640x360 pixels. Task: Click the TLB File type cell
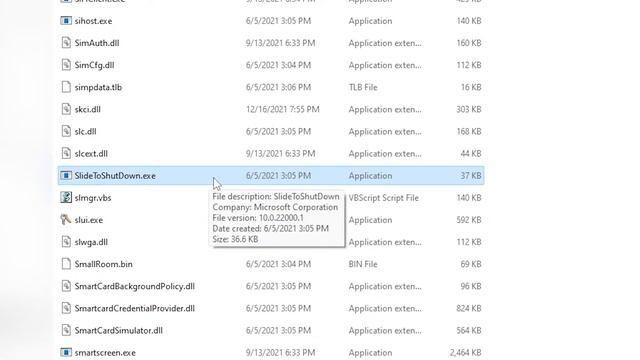coord(363,87)
